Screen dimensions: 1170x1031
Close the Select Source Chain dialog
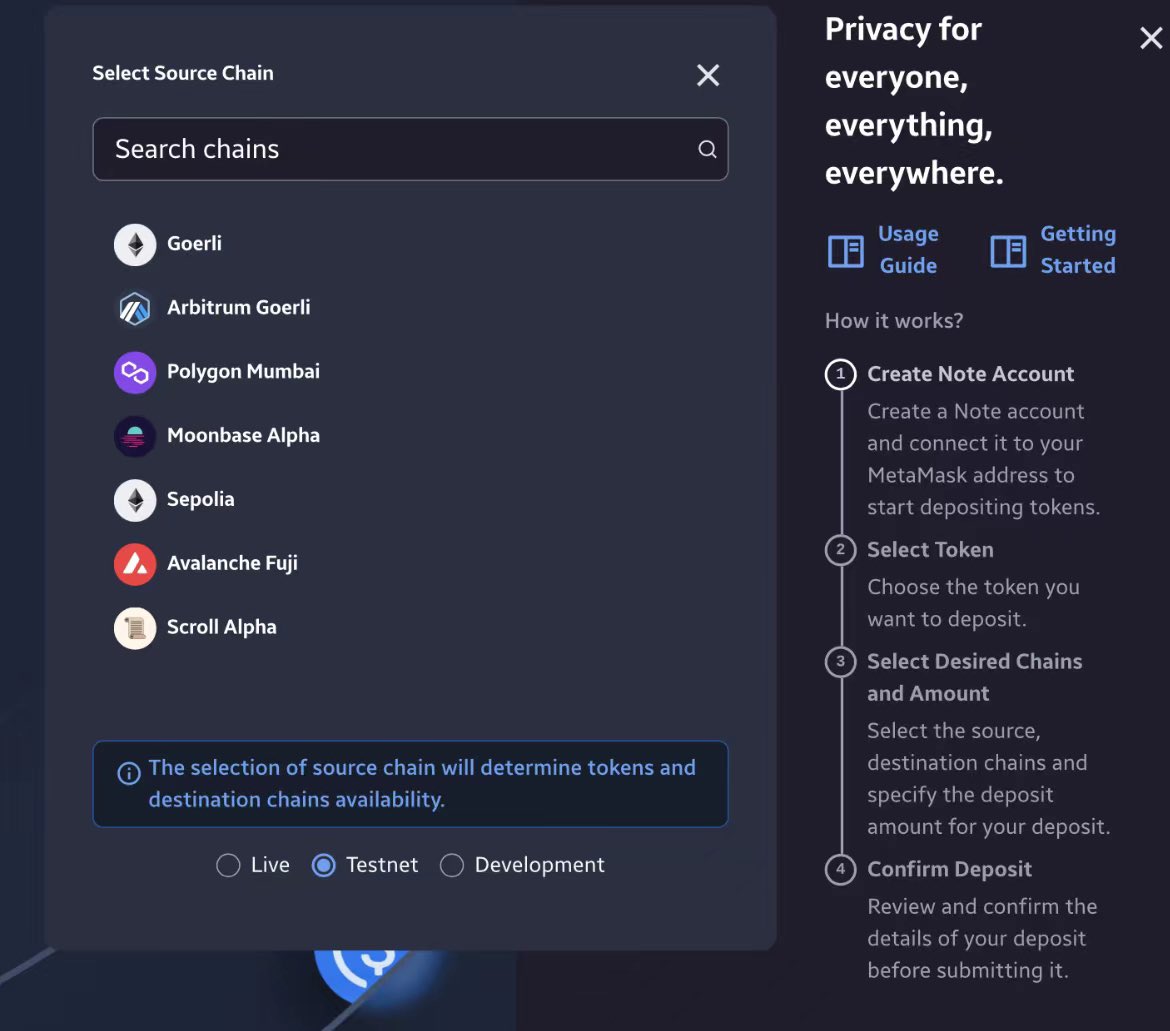click(x=708, y=75)
